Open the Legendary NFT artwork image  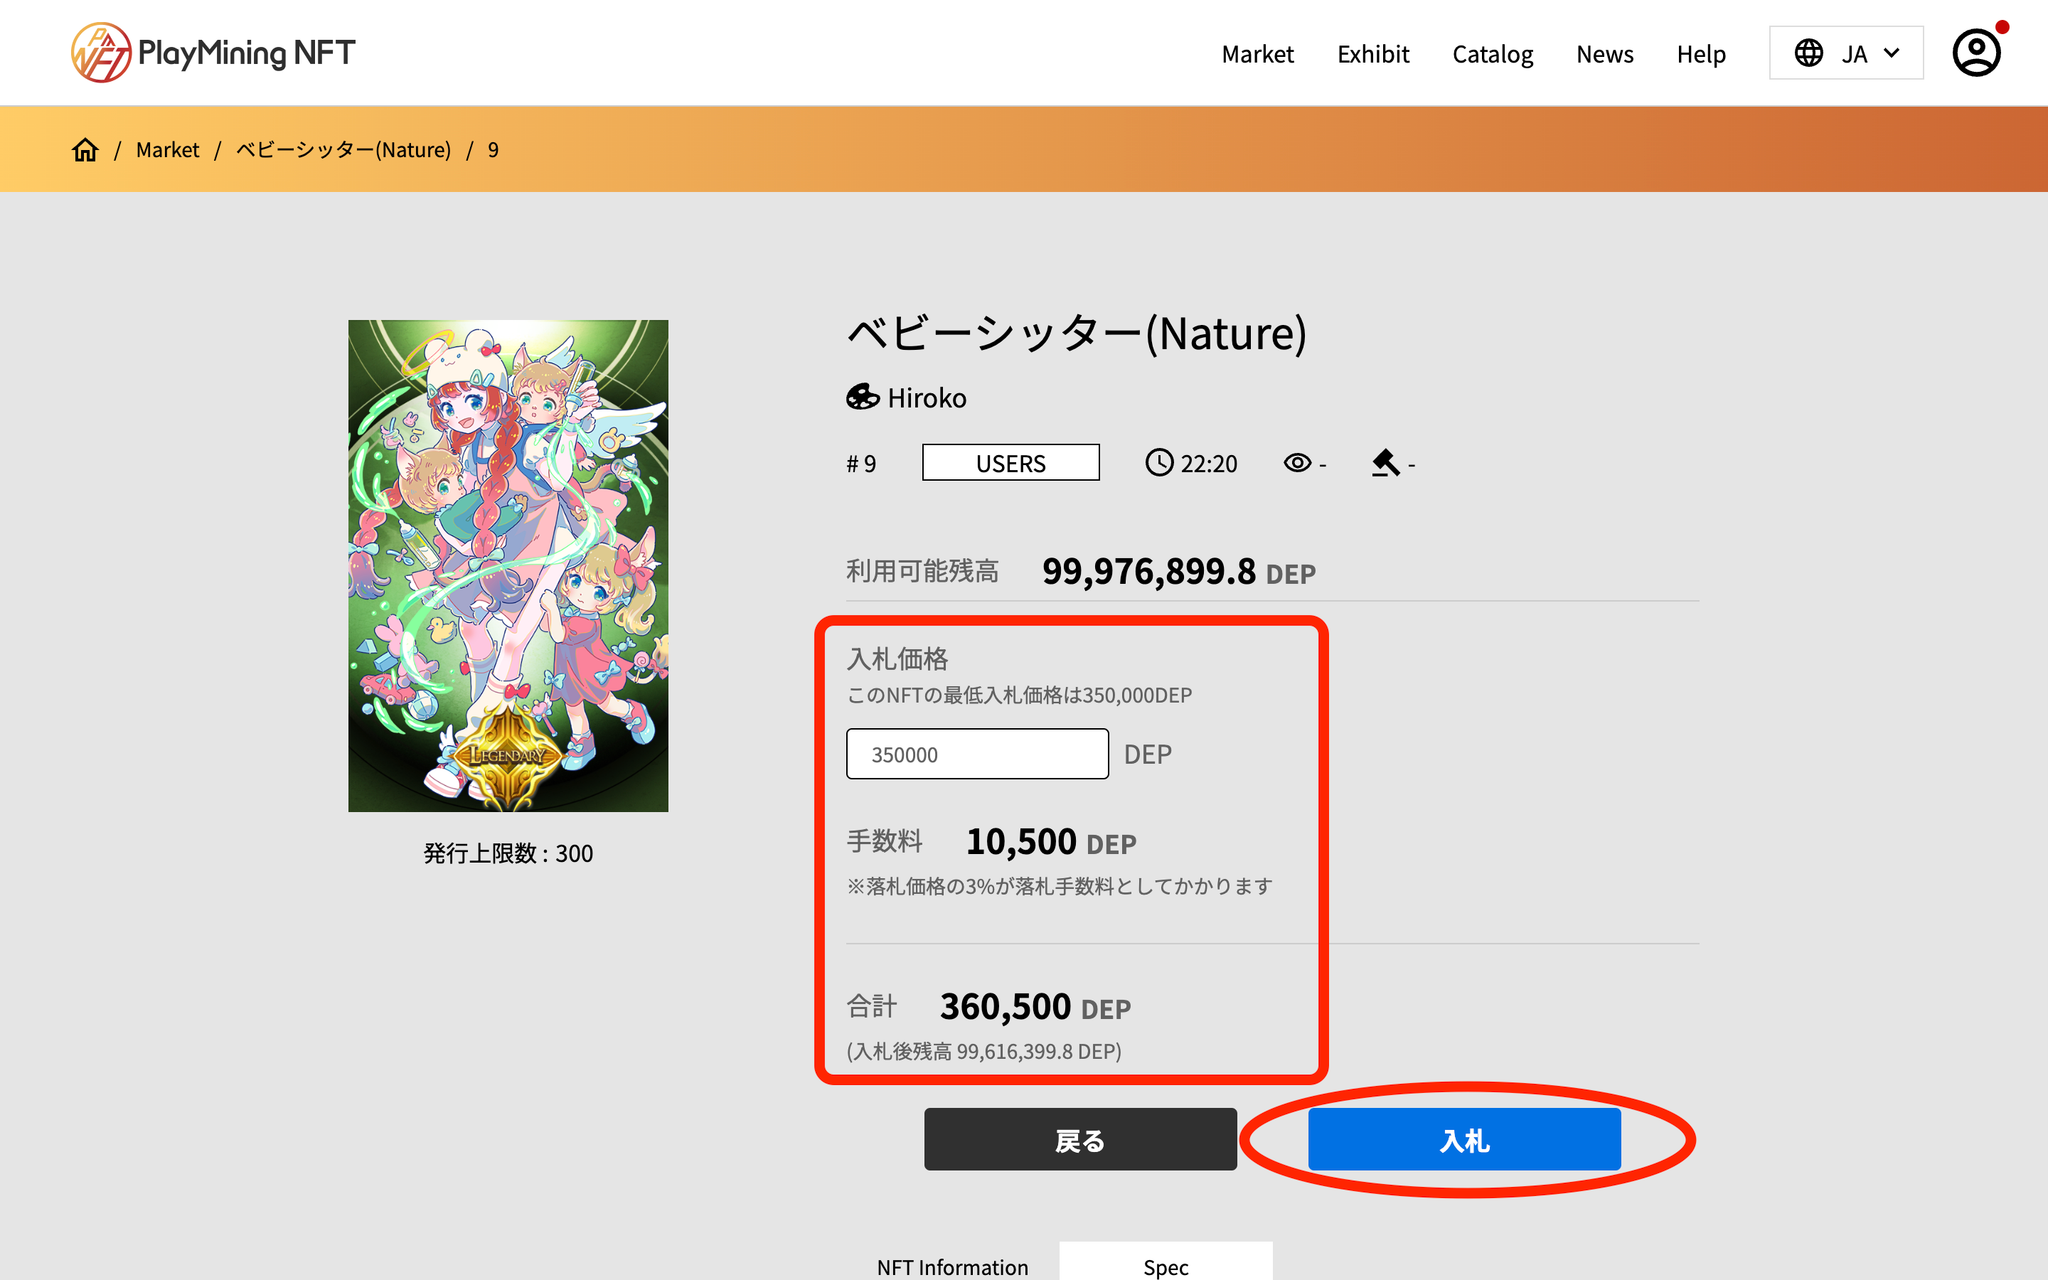click(508, 566)
